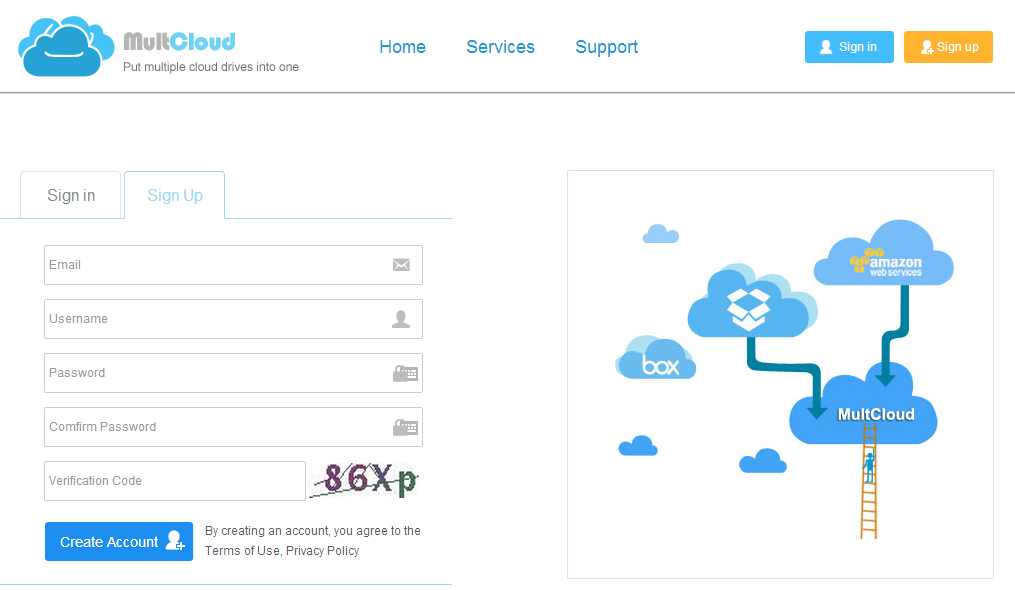Click the keyboard icon in Password field
The width and height of the screenshot is (1015, 590).
click(405, 373)
